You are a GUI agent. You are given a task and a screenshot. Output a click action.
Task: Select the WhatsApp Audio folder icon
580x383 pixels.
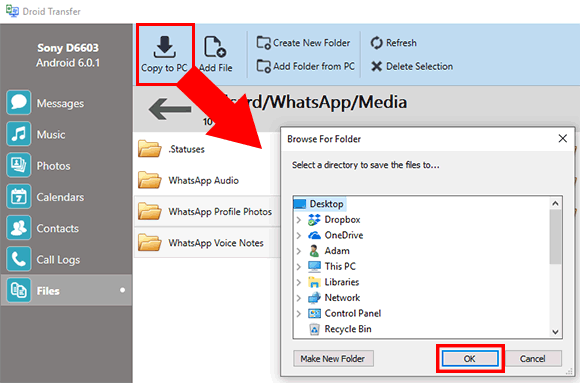pos(149,180)
